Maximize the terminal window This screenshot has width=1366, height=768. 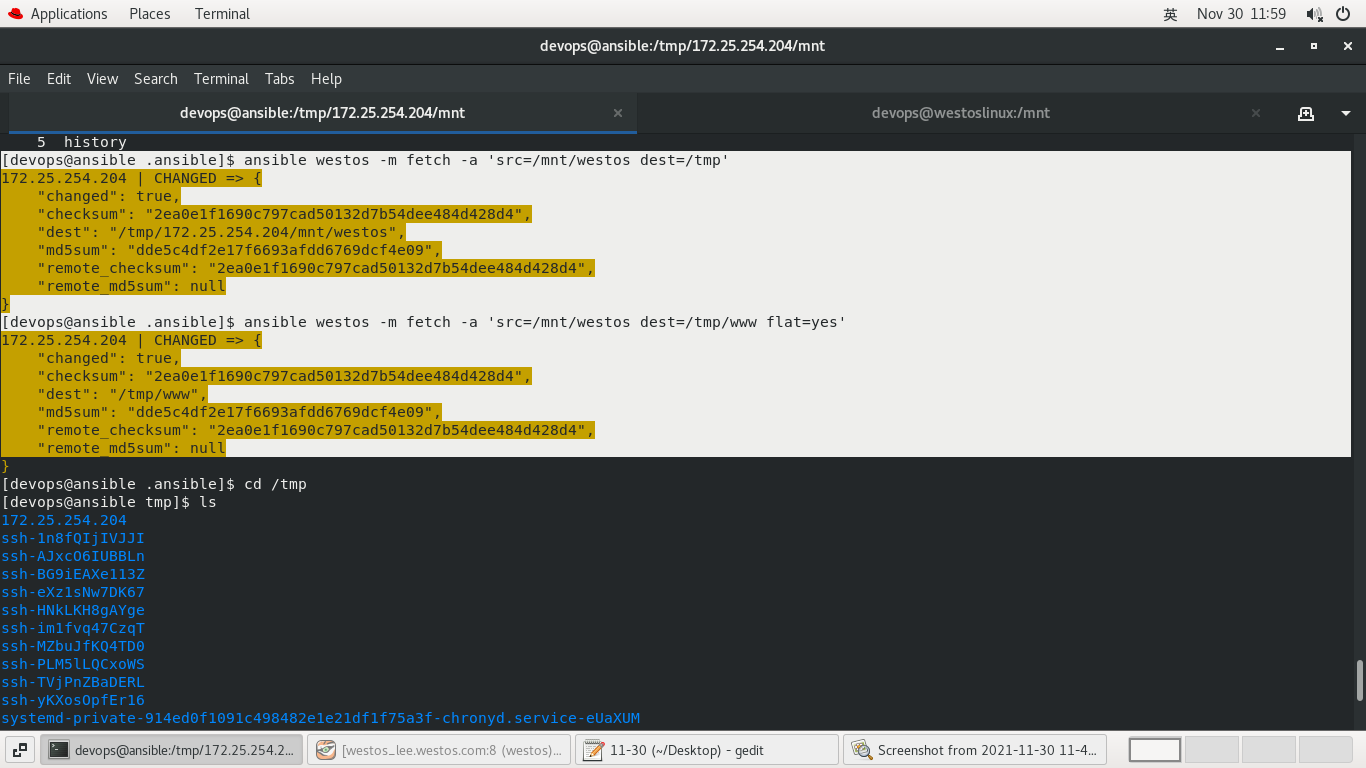(1314, 46)
